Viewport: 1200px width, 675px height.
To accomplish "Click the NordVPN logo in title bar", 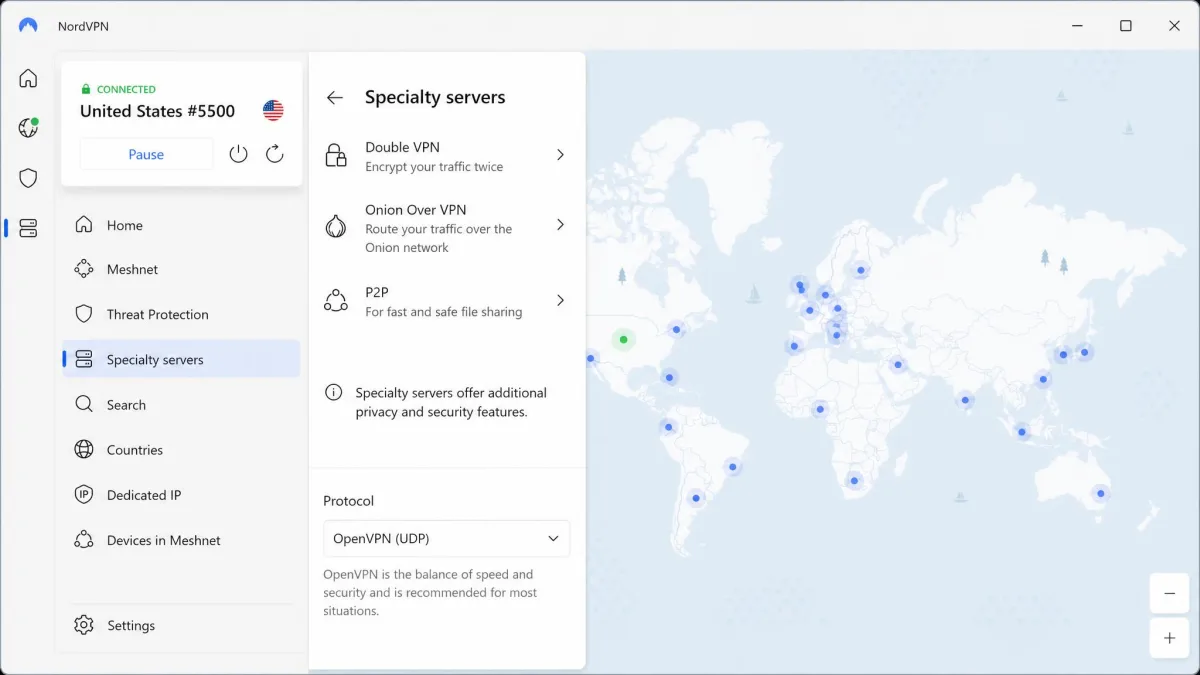I will [28, 26].
